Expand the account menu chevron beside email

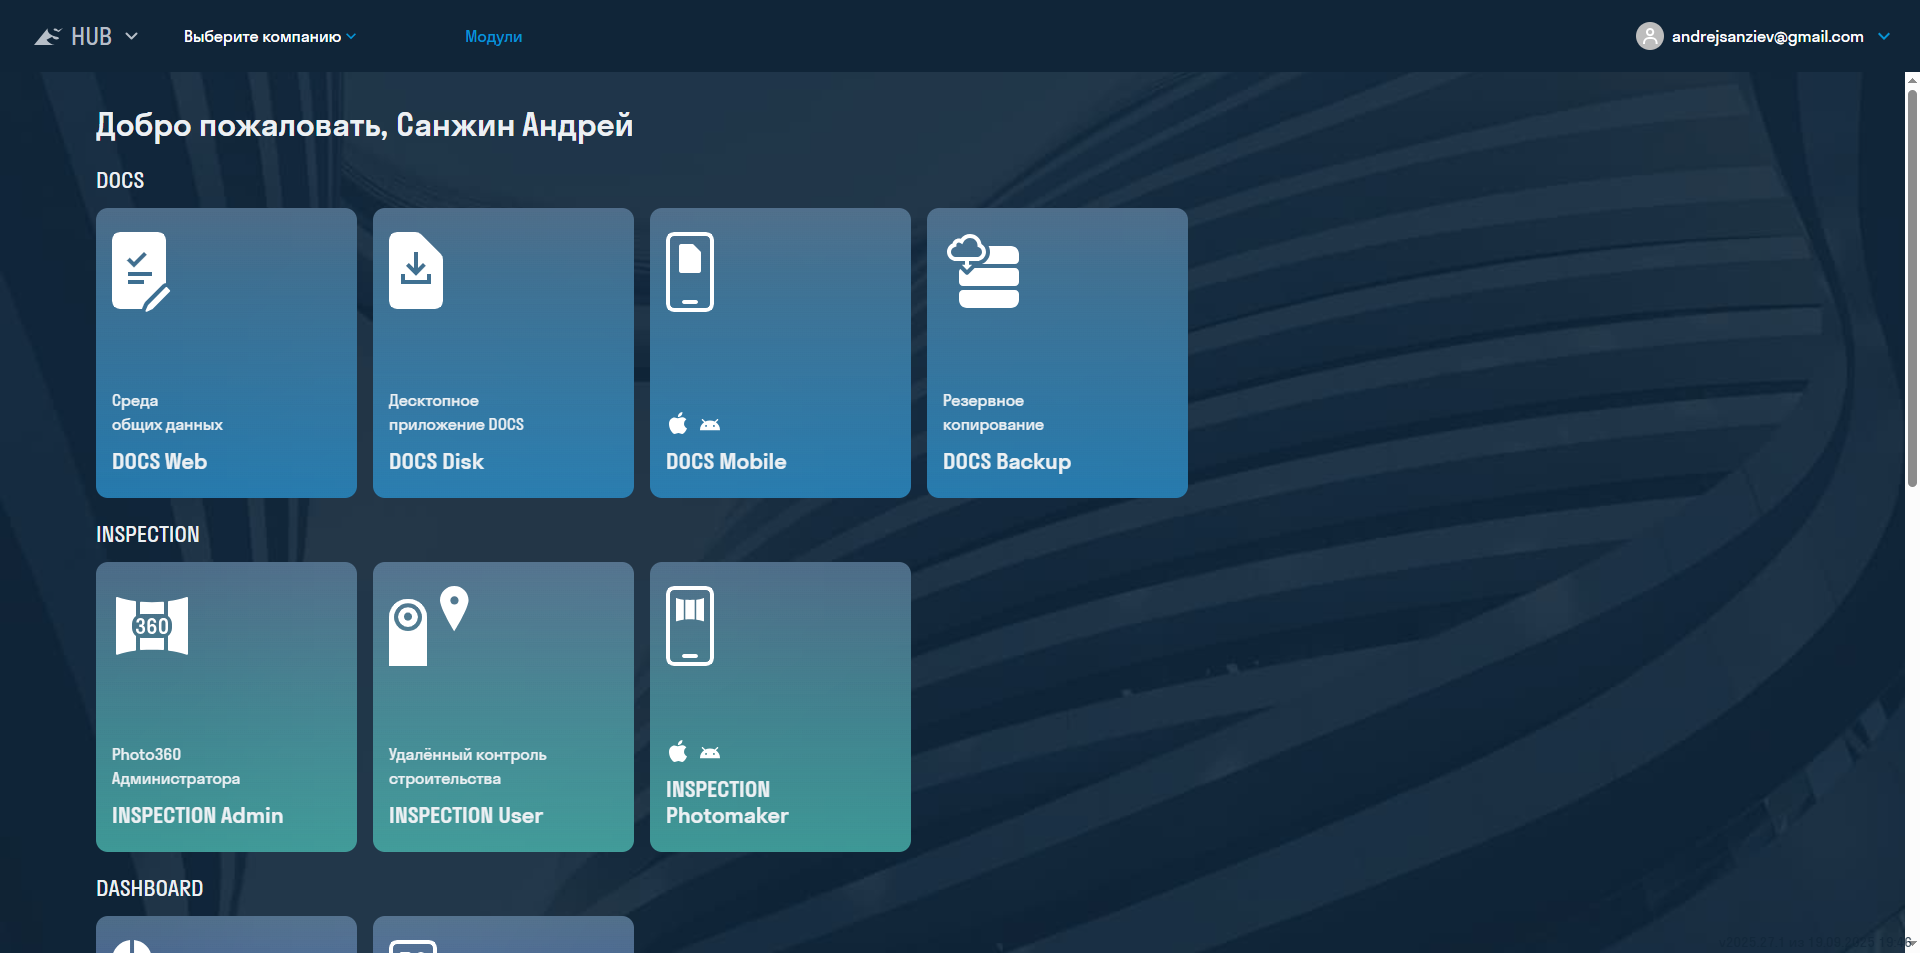[1884, 36]
